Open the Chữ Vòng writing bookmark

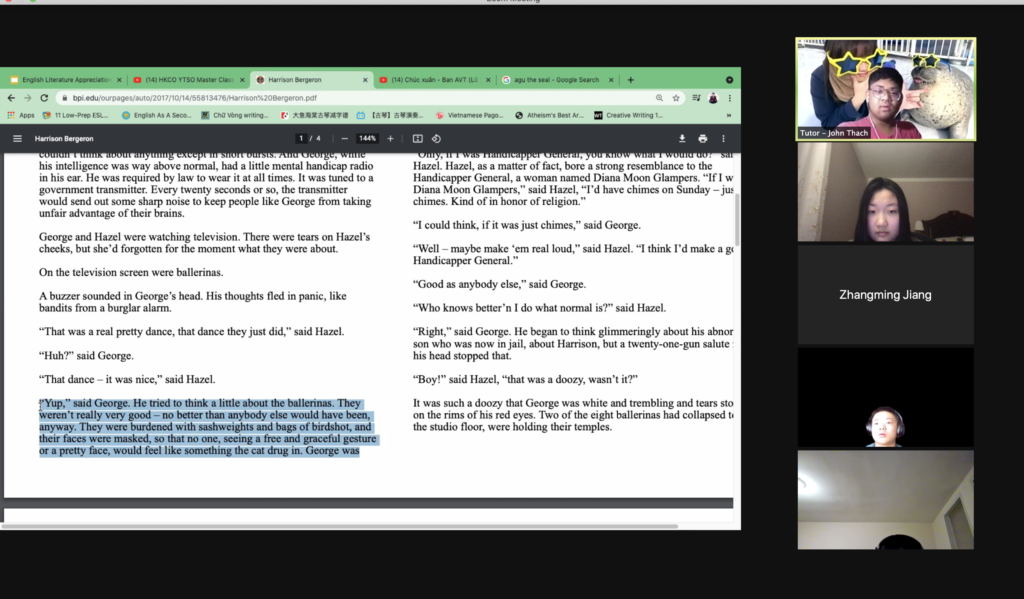[x=234, y=116]
